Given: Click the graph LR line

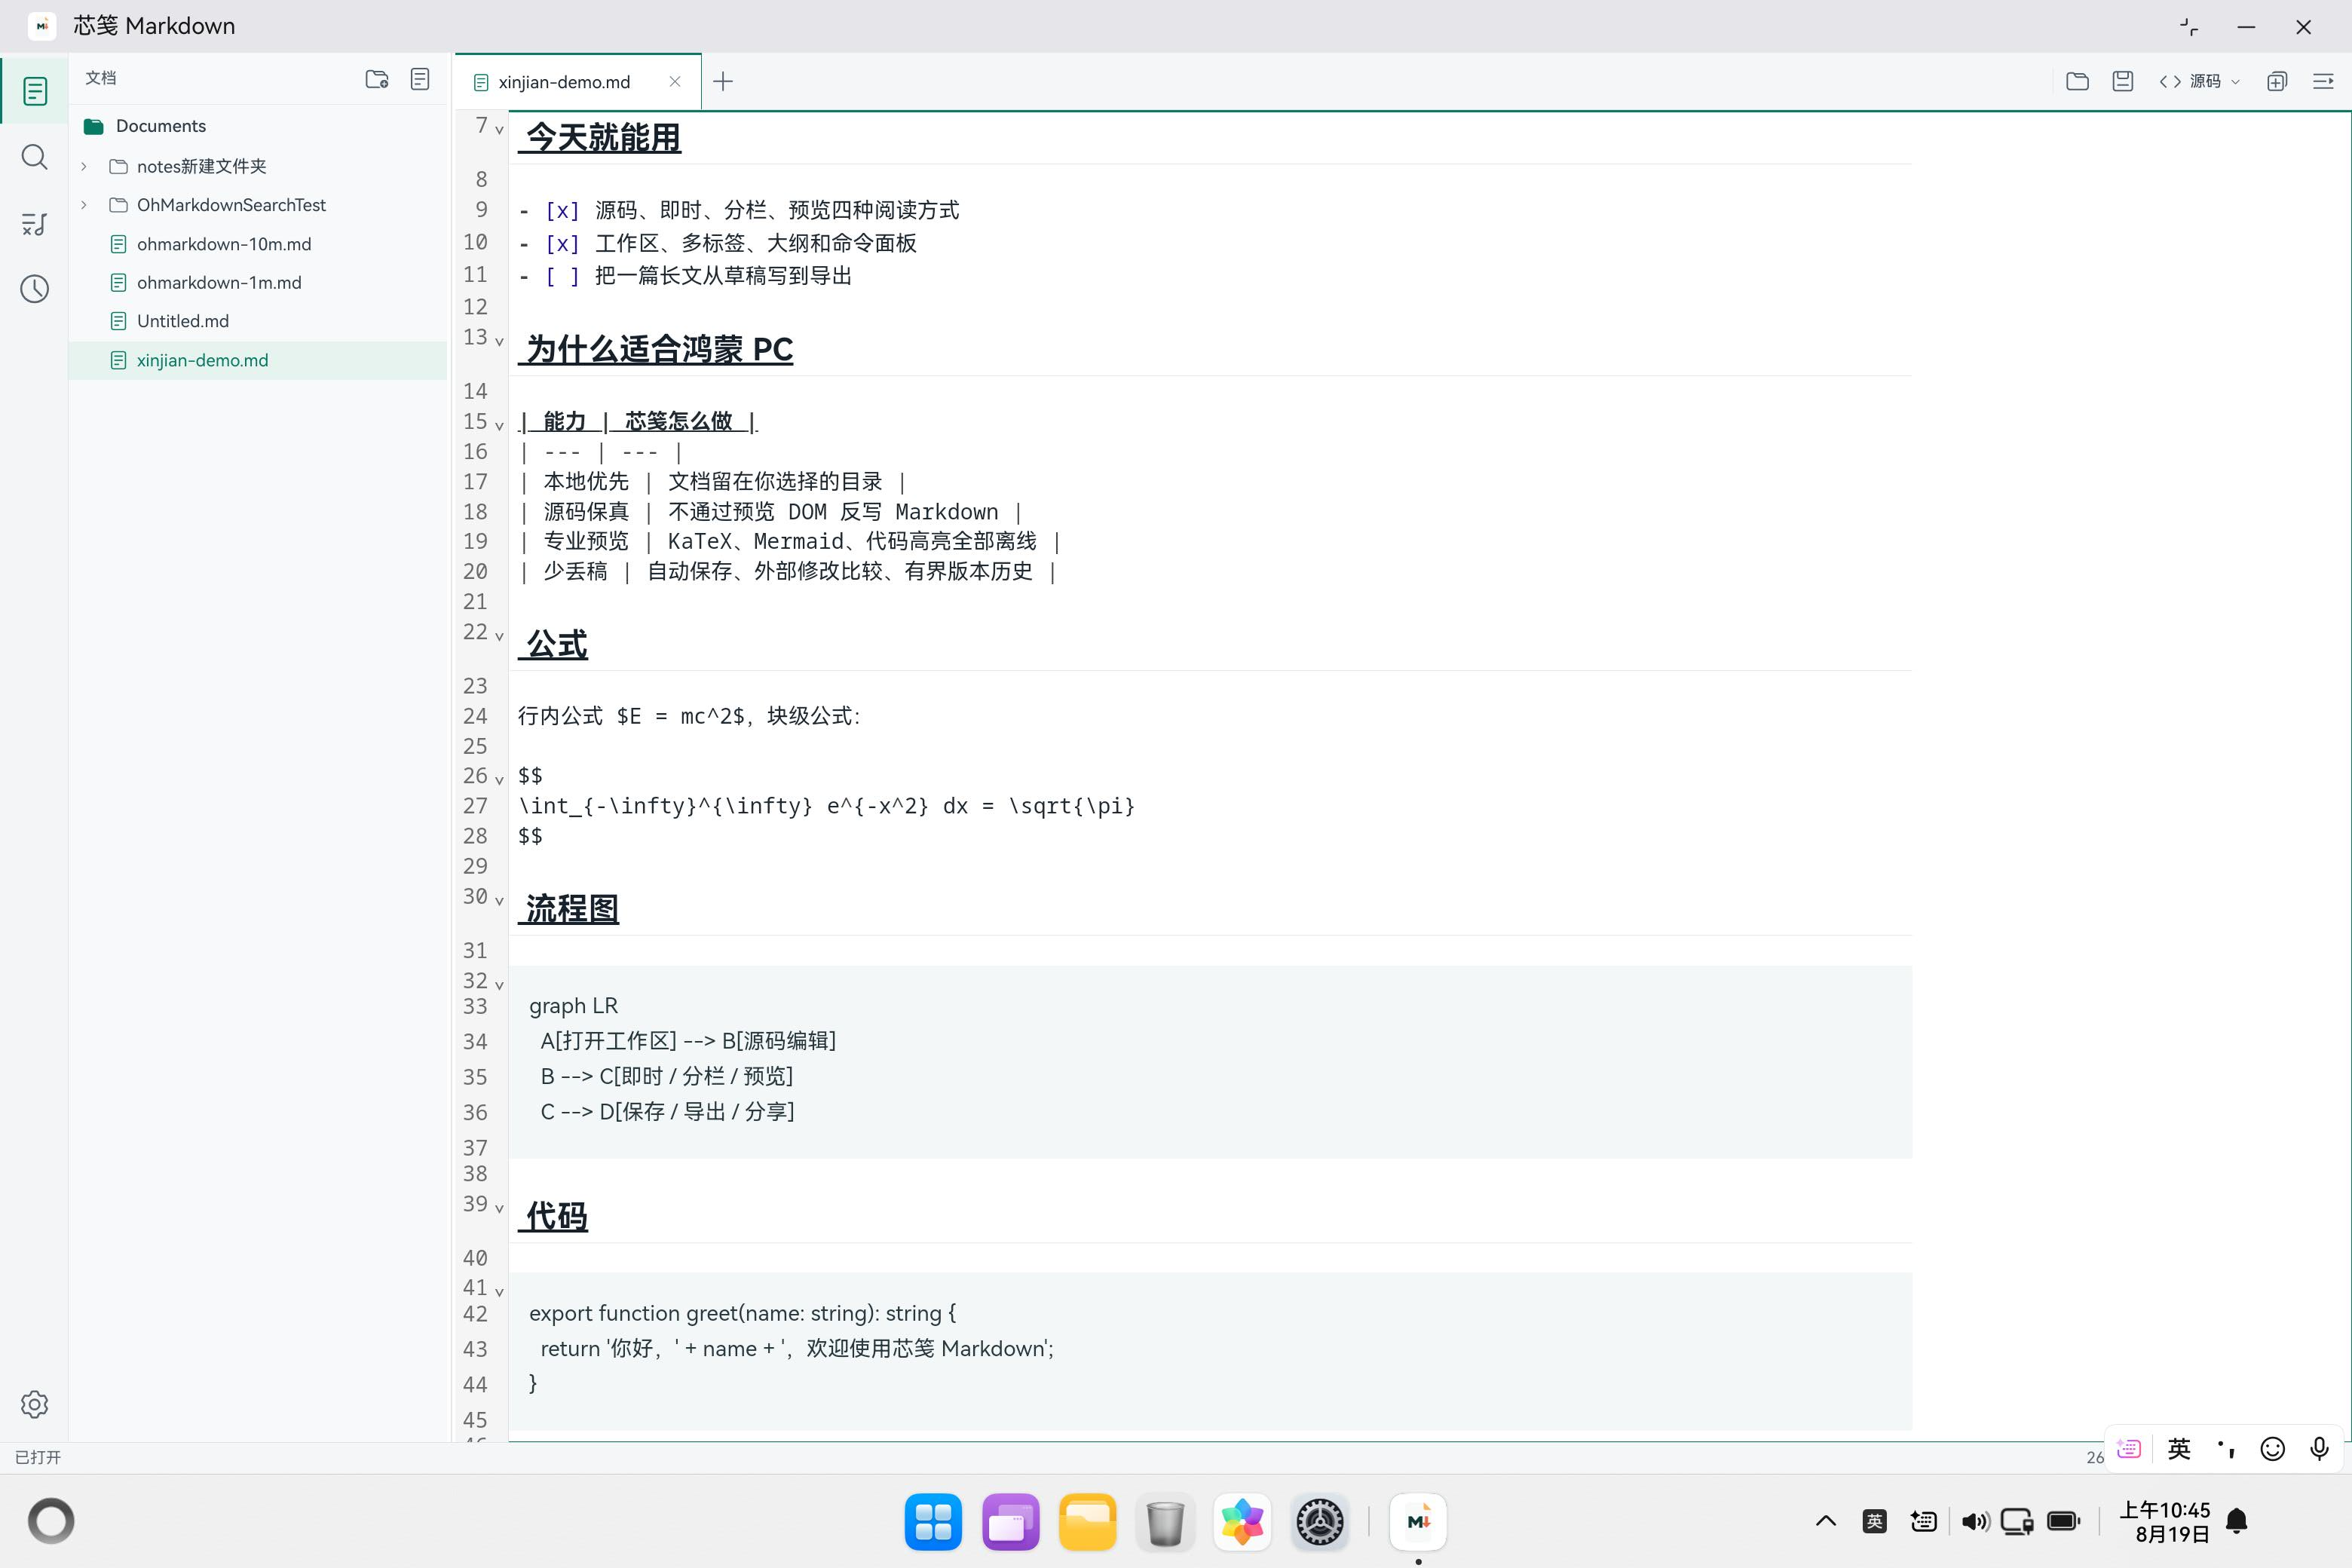Looking at the screenshot, I should (x=573, y=1006).
